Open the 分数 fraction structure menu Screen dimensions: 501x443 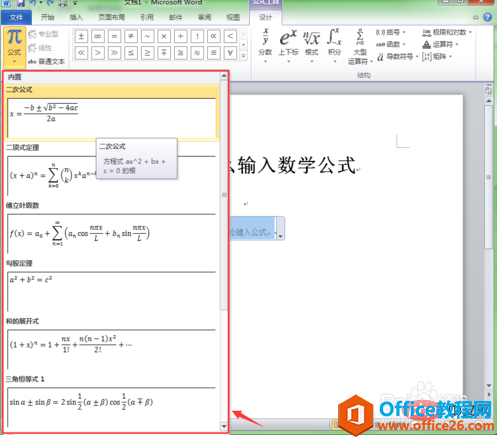(x=265, y=46)
